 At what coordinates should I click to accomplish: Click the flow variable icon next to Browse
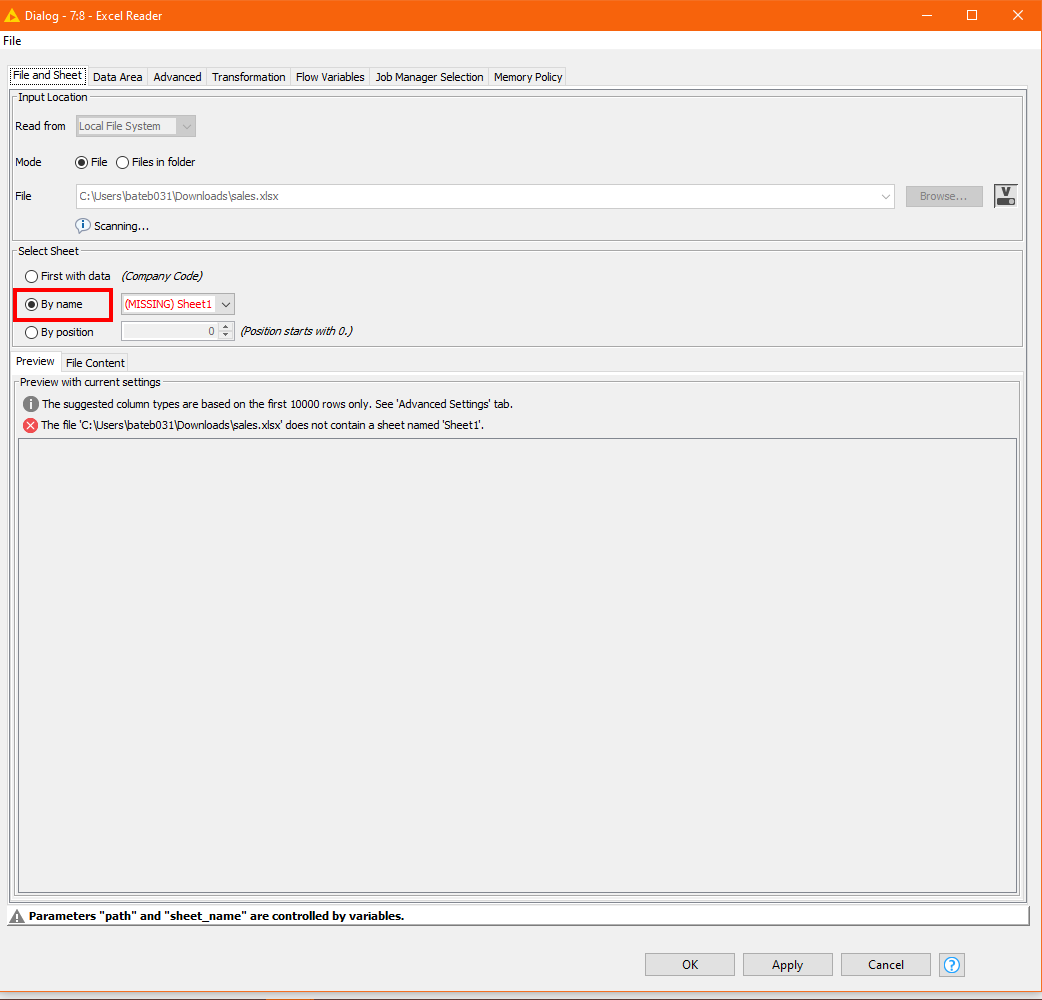coord(1005,196)
